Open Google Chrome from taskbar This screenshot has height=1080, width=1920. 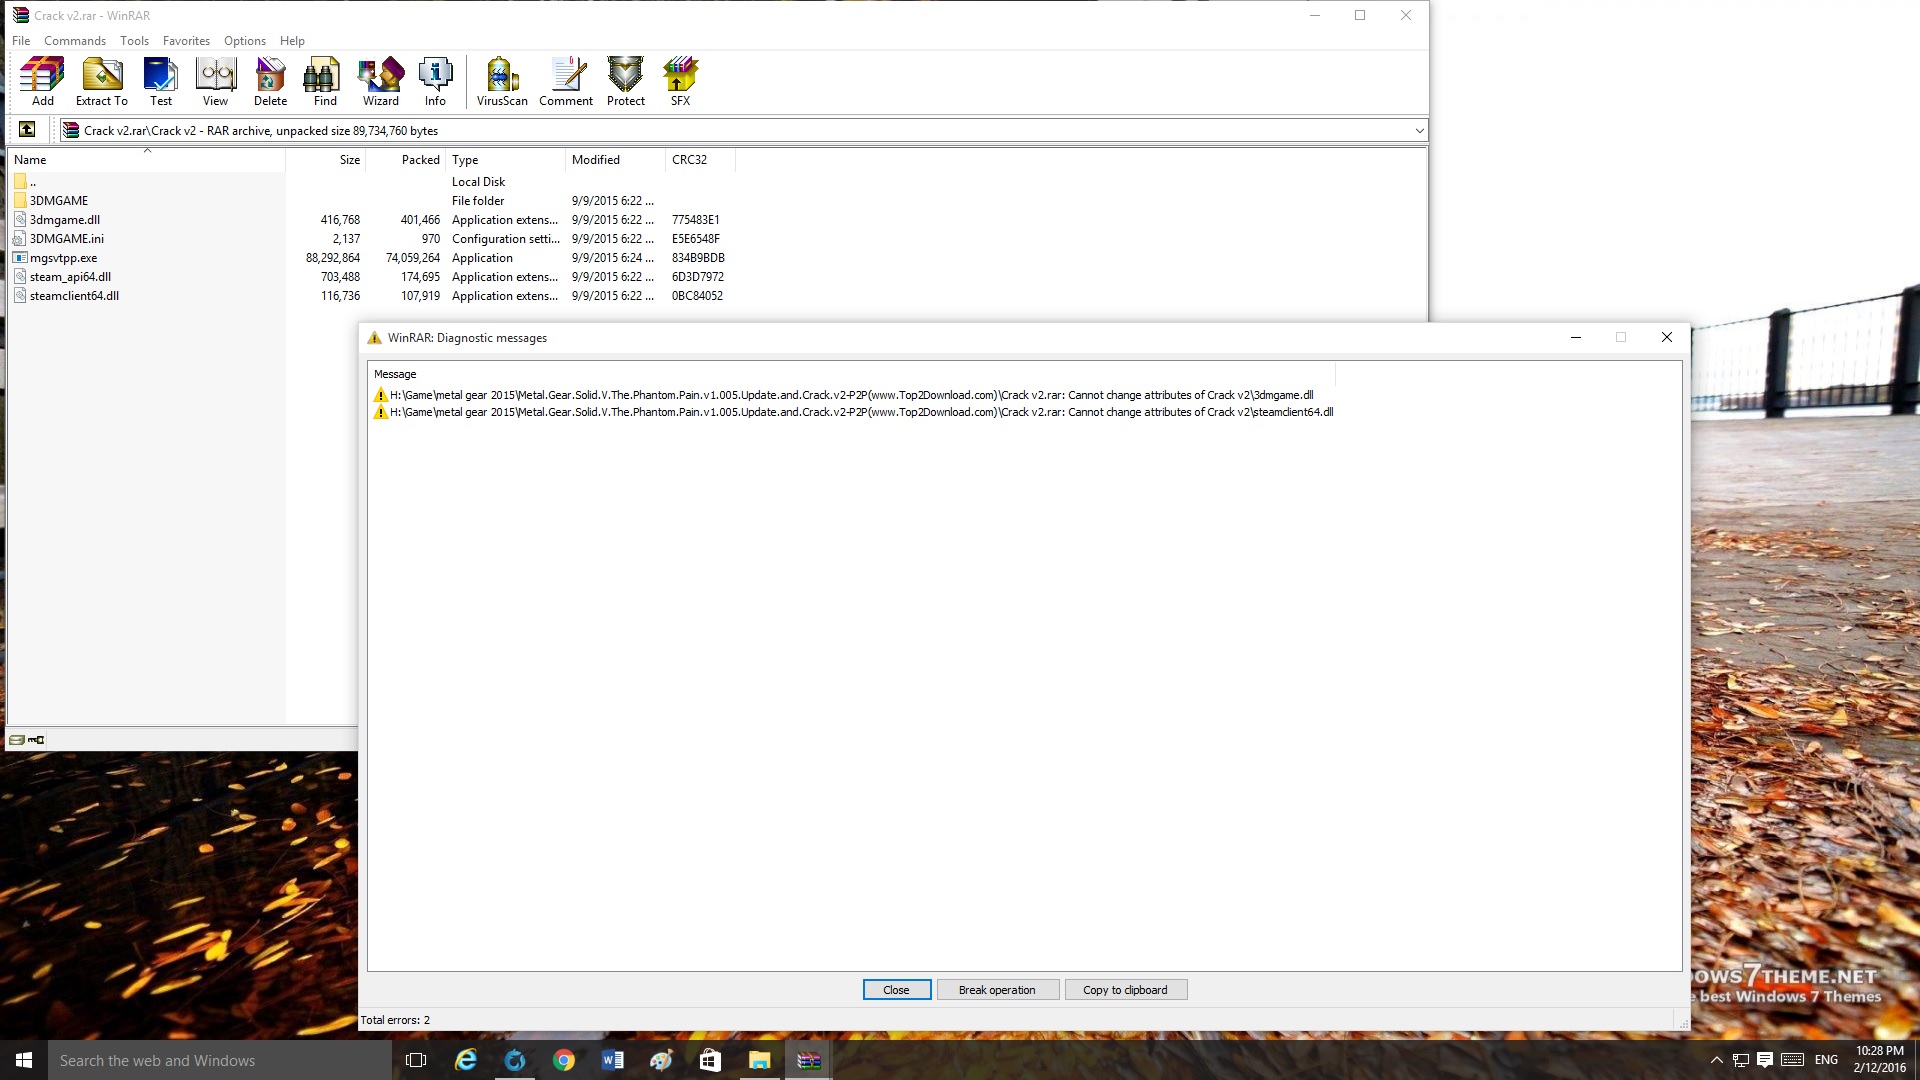[564, 1060]
